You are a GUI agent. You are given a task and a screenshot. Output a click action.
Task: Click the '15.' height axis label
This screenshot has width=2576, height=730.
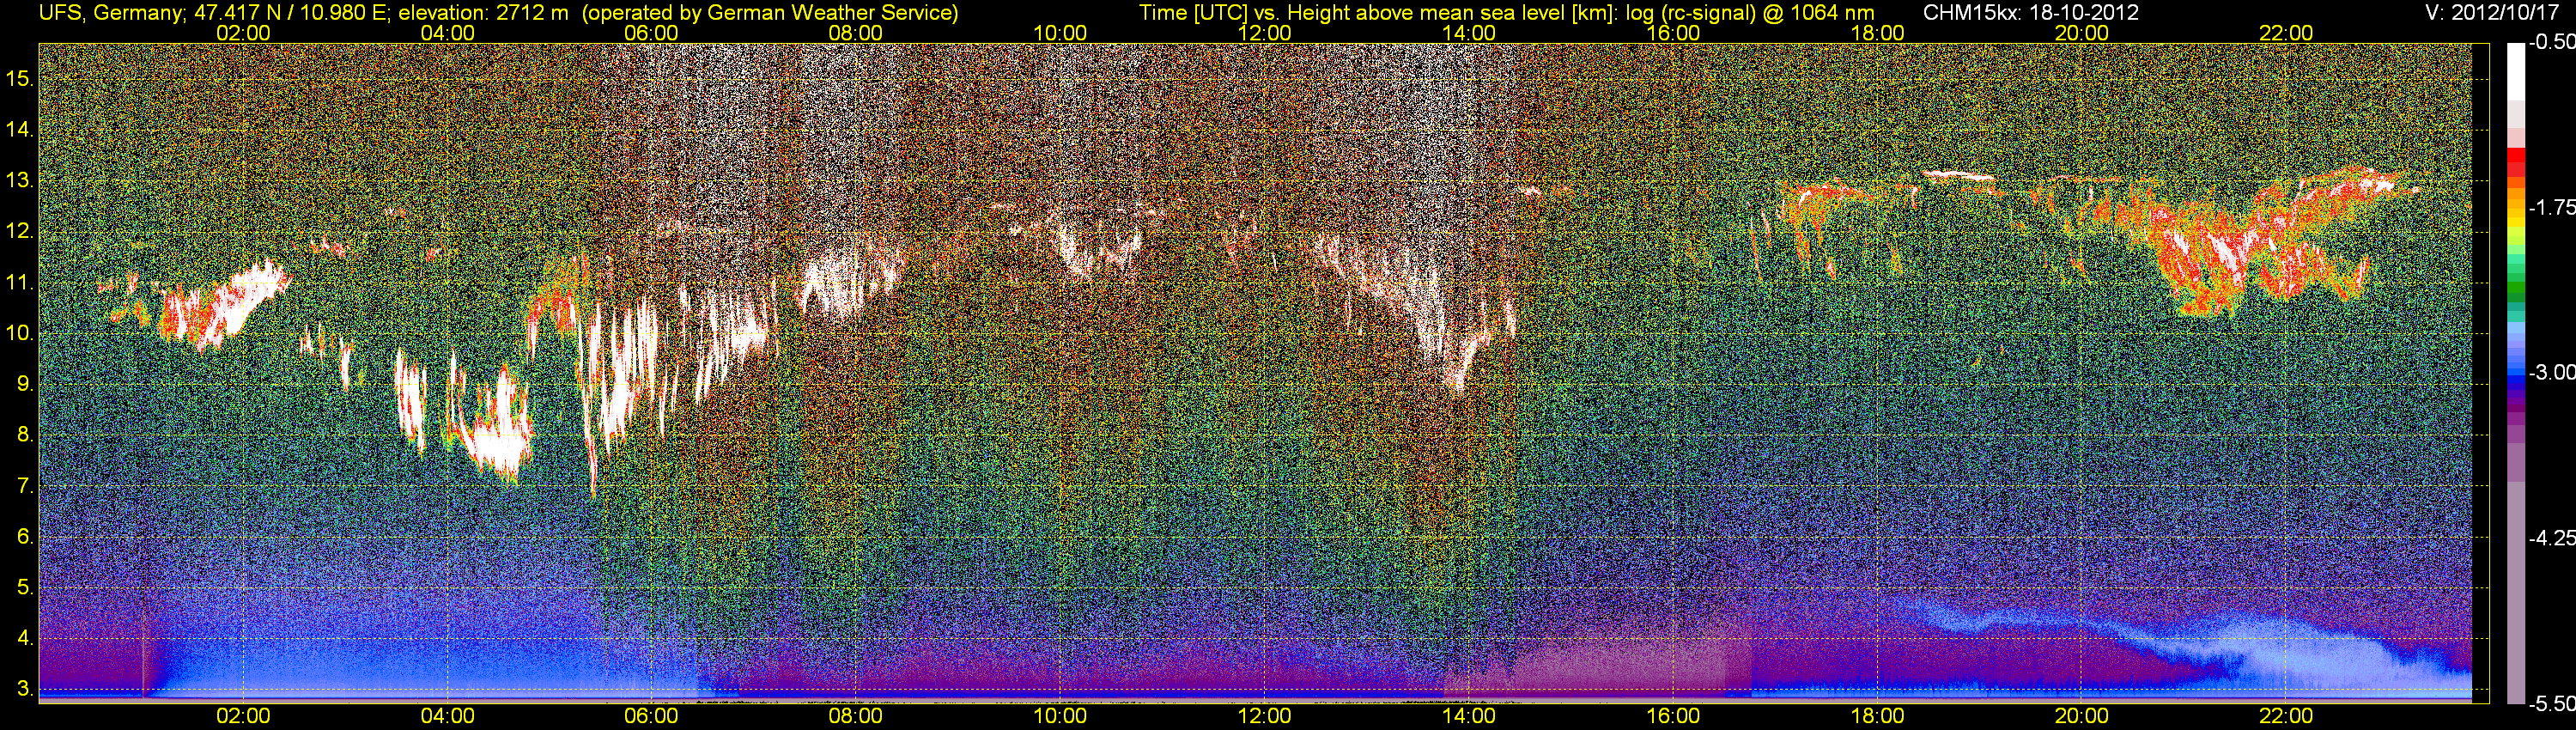pos(19,79)
